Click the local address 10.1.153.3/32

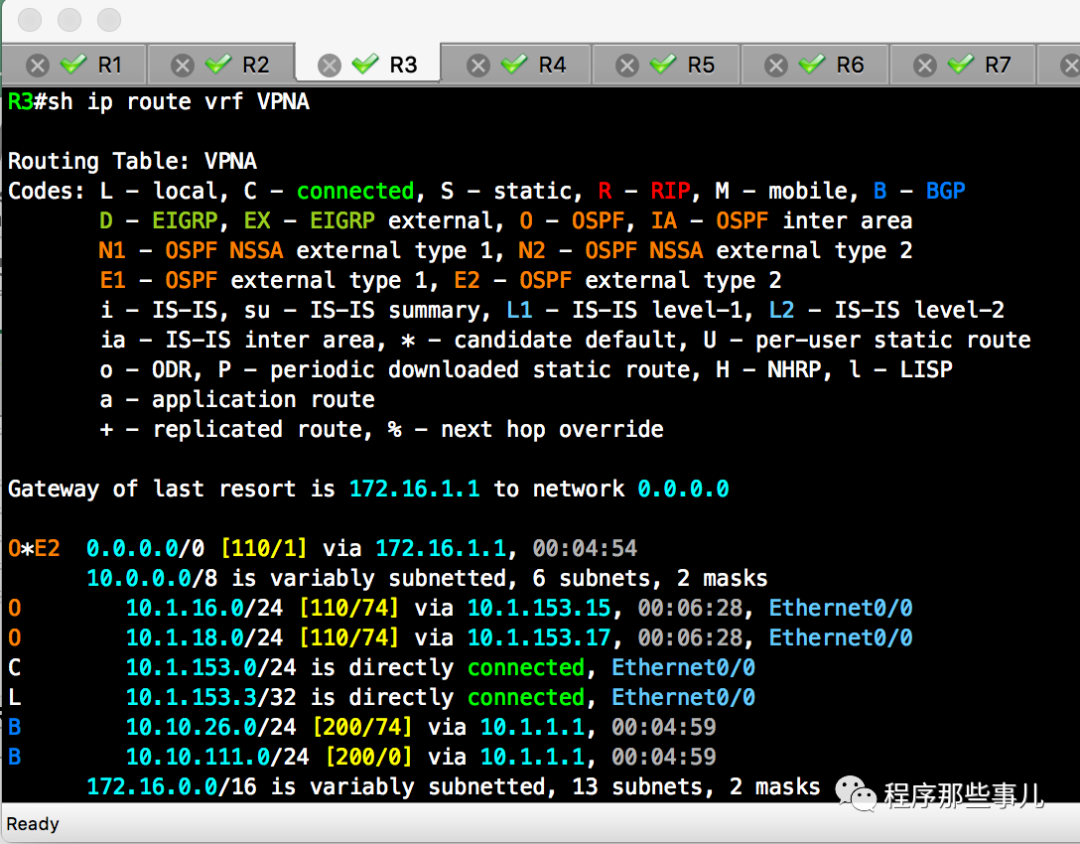click(211, 697)
